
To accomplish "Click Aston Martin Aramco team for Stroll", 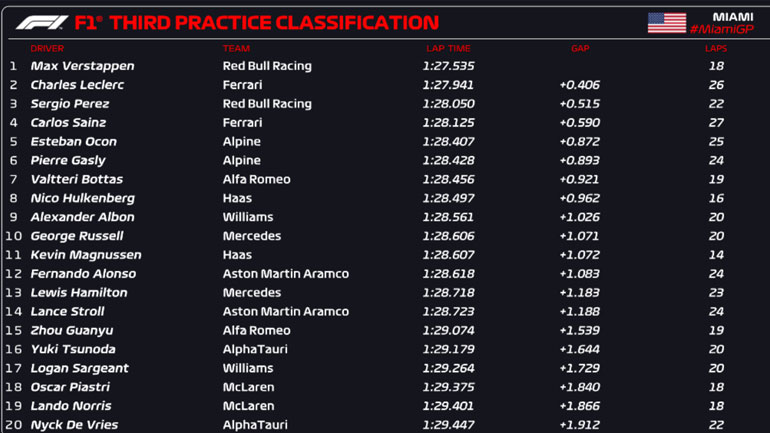I will click(x=285, y=312).
